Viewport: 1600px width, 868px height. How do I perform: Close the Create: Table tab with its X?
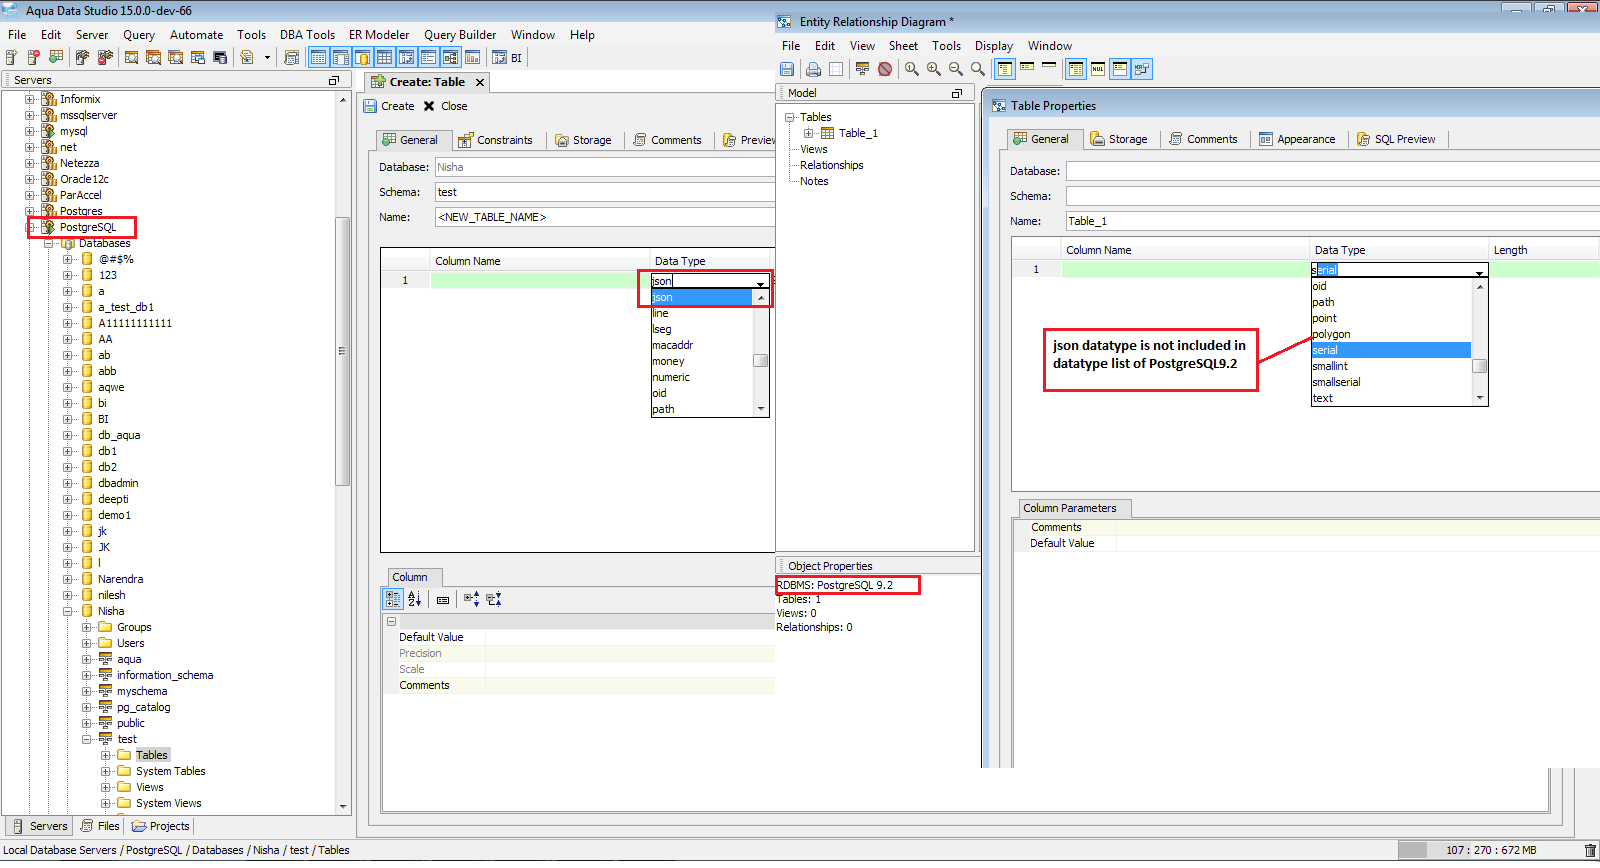click(x=480, y=83)
